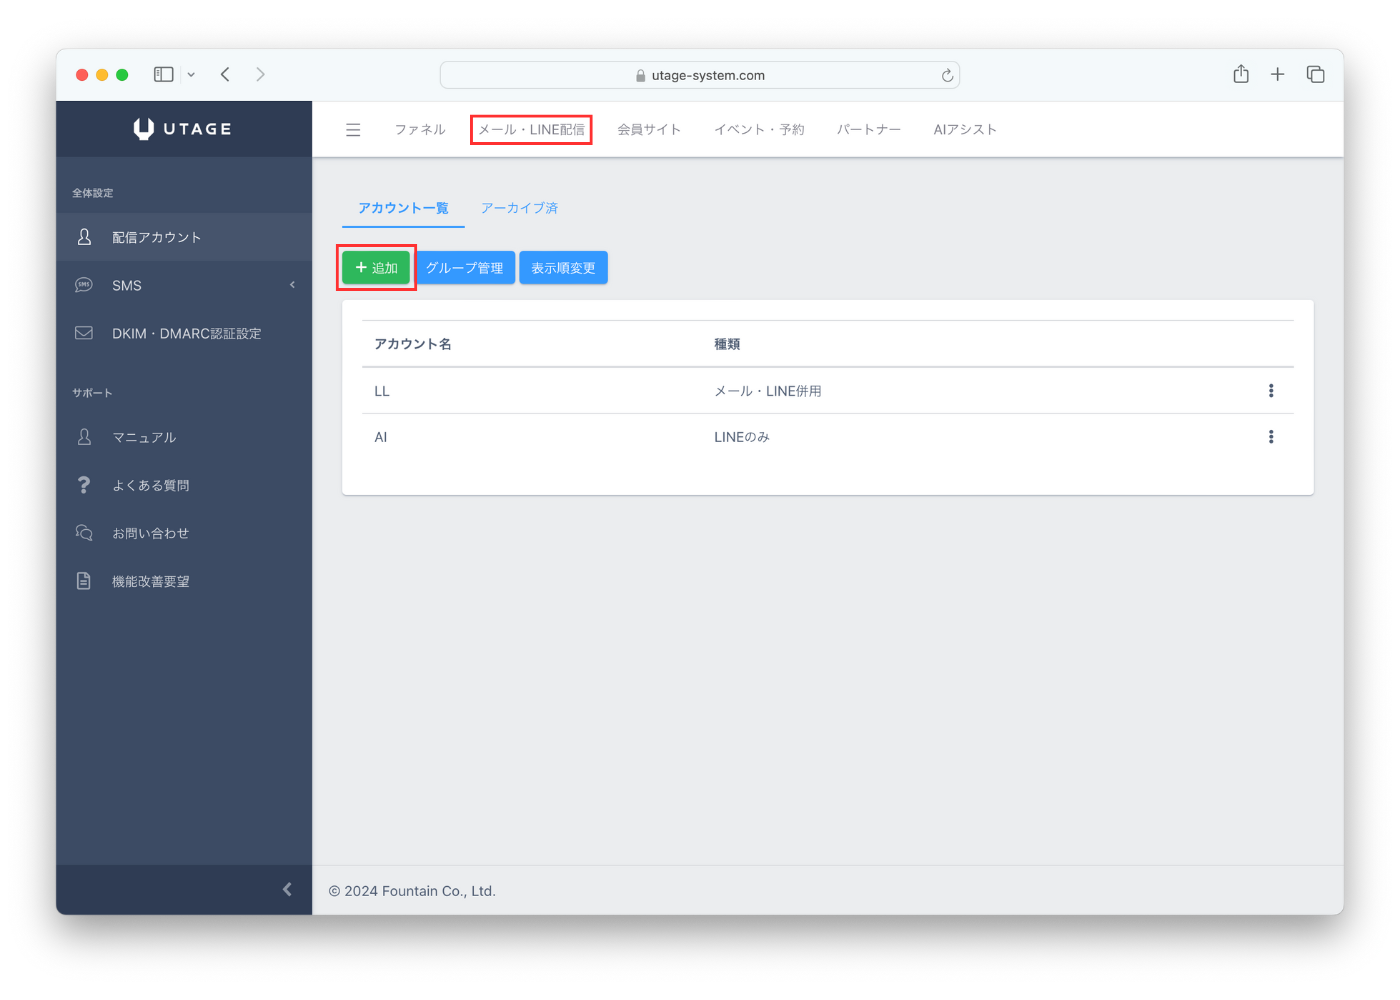Open the パートナー top menu
This screenshot has height=1000, width=1400.
tap(869, 130)
